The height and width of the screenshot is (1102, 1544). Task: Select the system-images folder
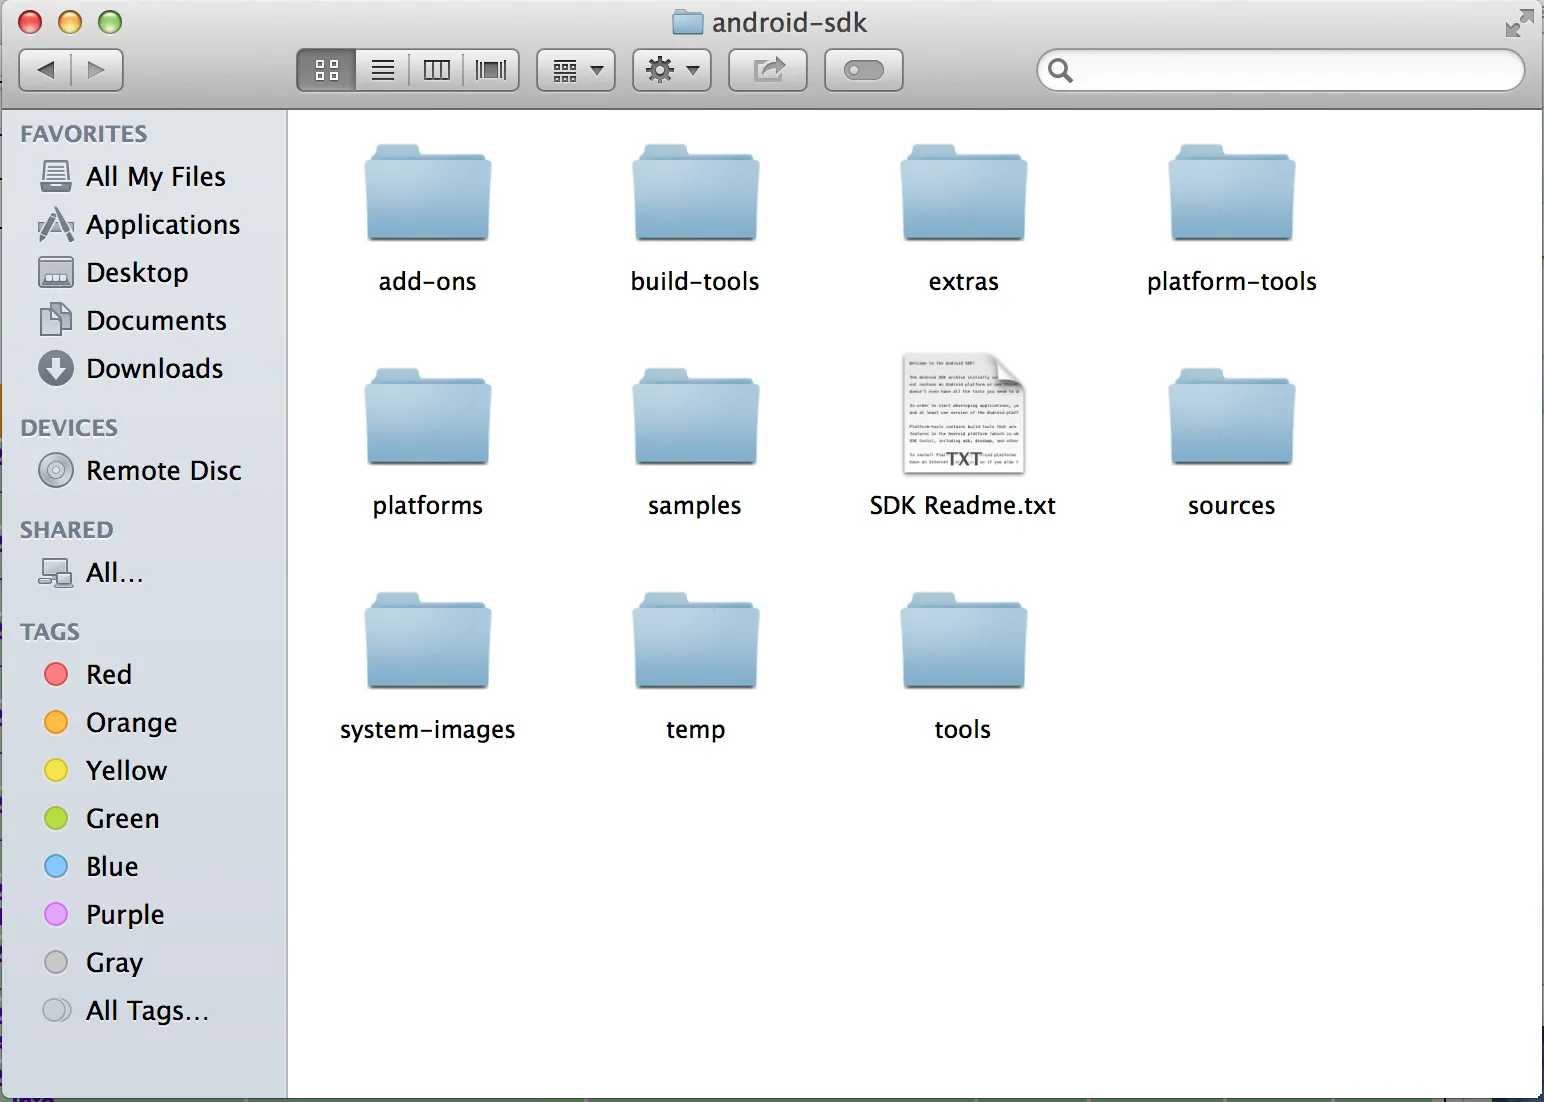point(428,641)
